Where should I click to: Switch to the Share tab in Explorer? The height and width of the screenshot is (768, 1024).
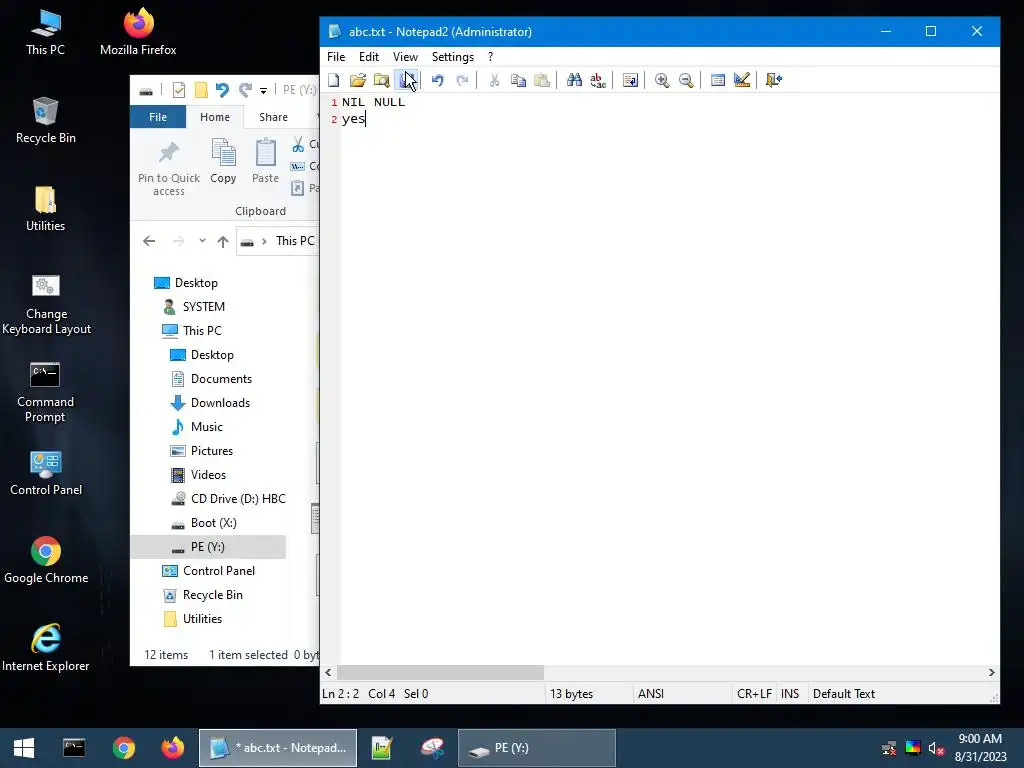click(273, 117)
